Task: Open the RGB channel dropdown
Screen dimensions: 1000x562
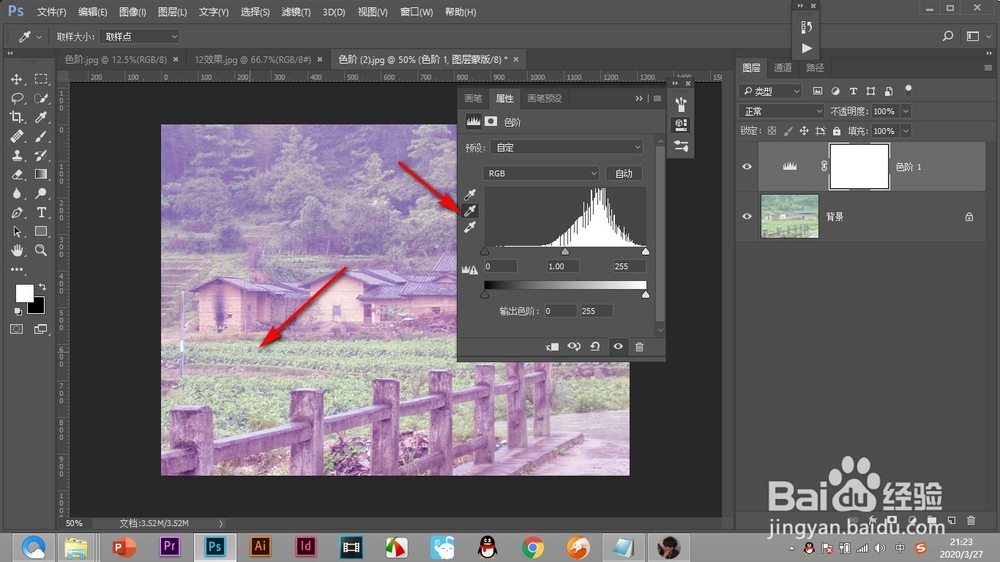Action: click(541, 174)
